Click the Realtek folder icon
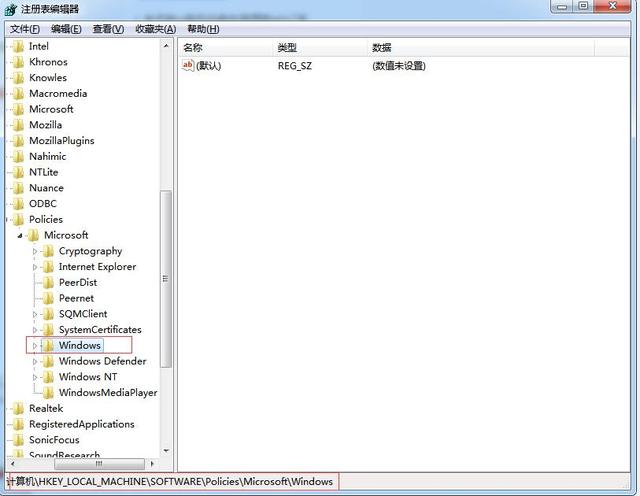Screen dimensions: 640x496 (18, 408)
